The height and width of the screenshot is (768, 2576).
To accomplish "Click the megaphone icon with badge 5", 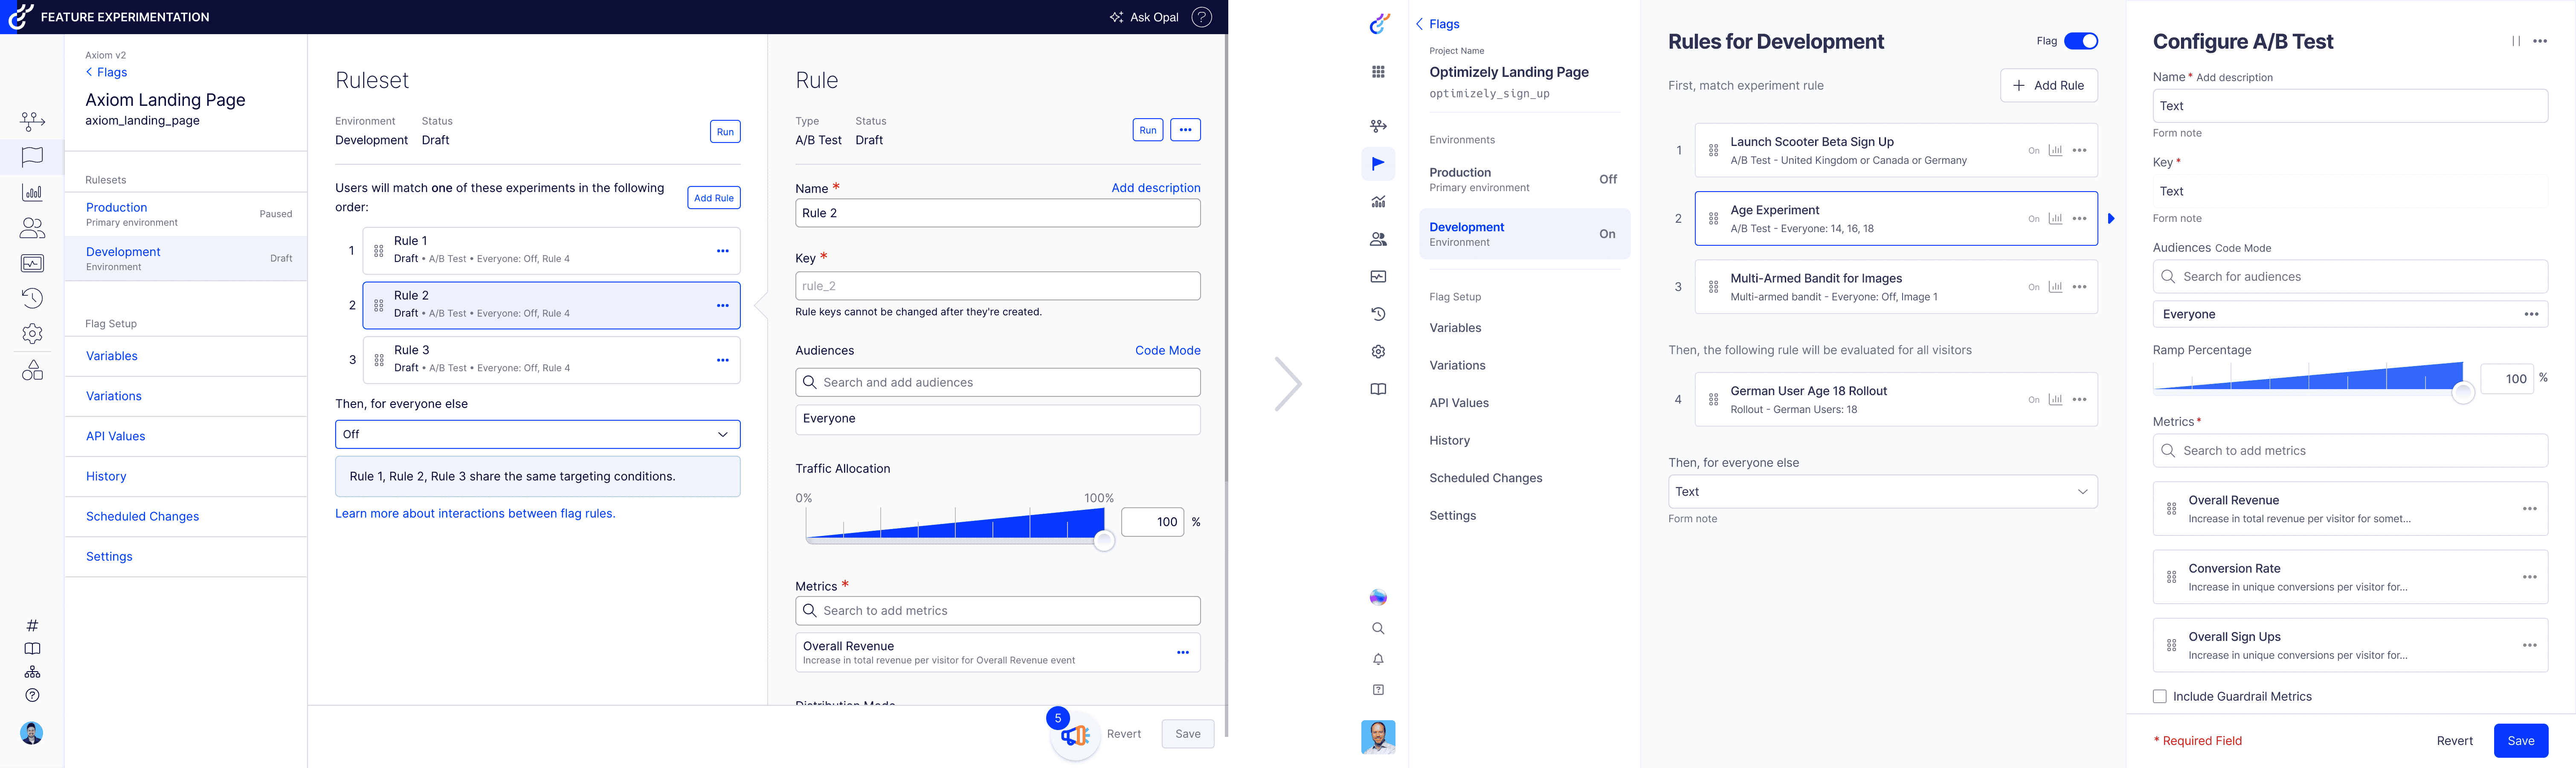I will (x=1076, y=736).
